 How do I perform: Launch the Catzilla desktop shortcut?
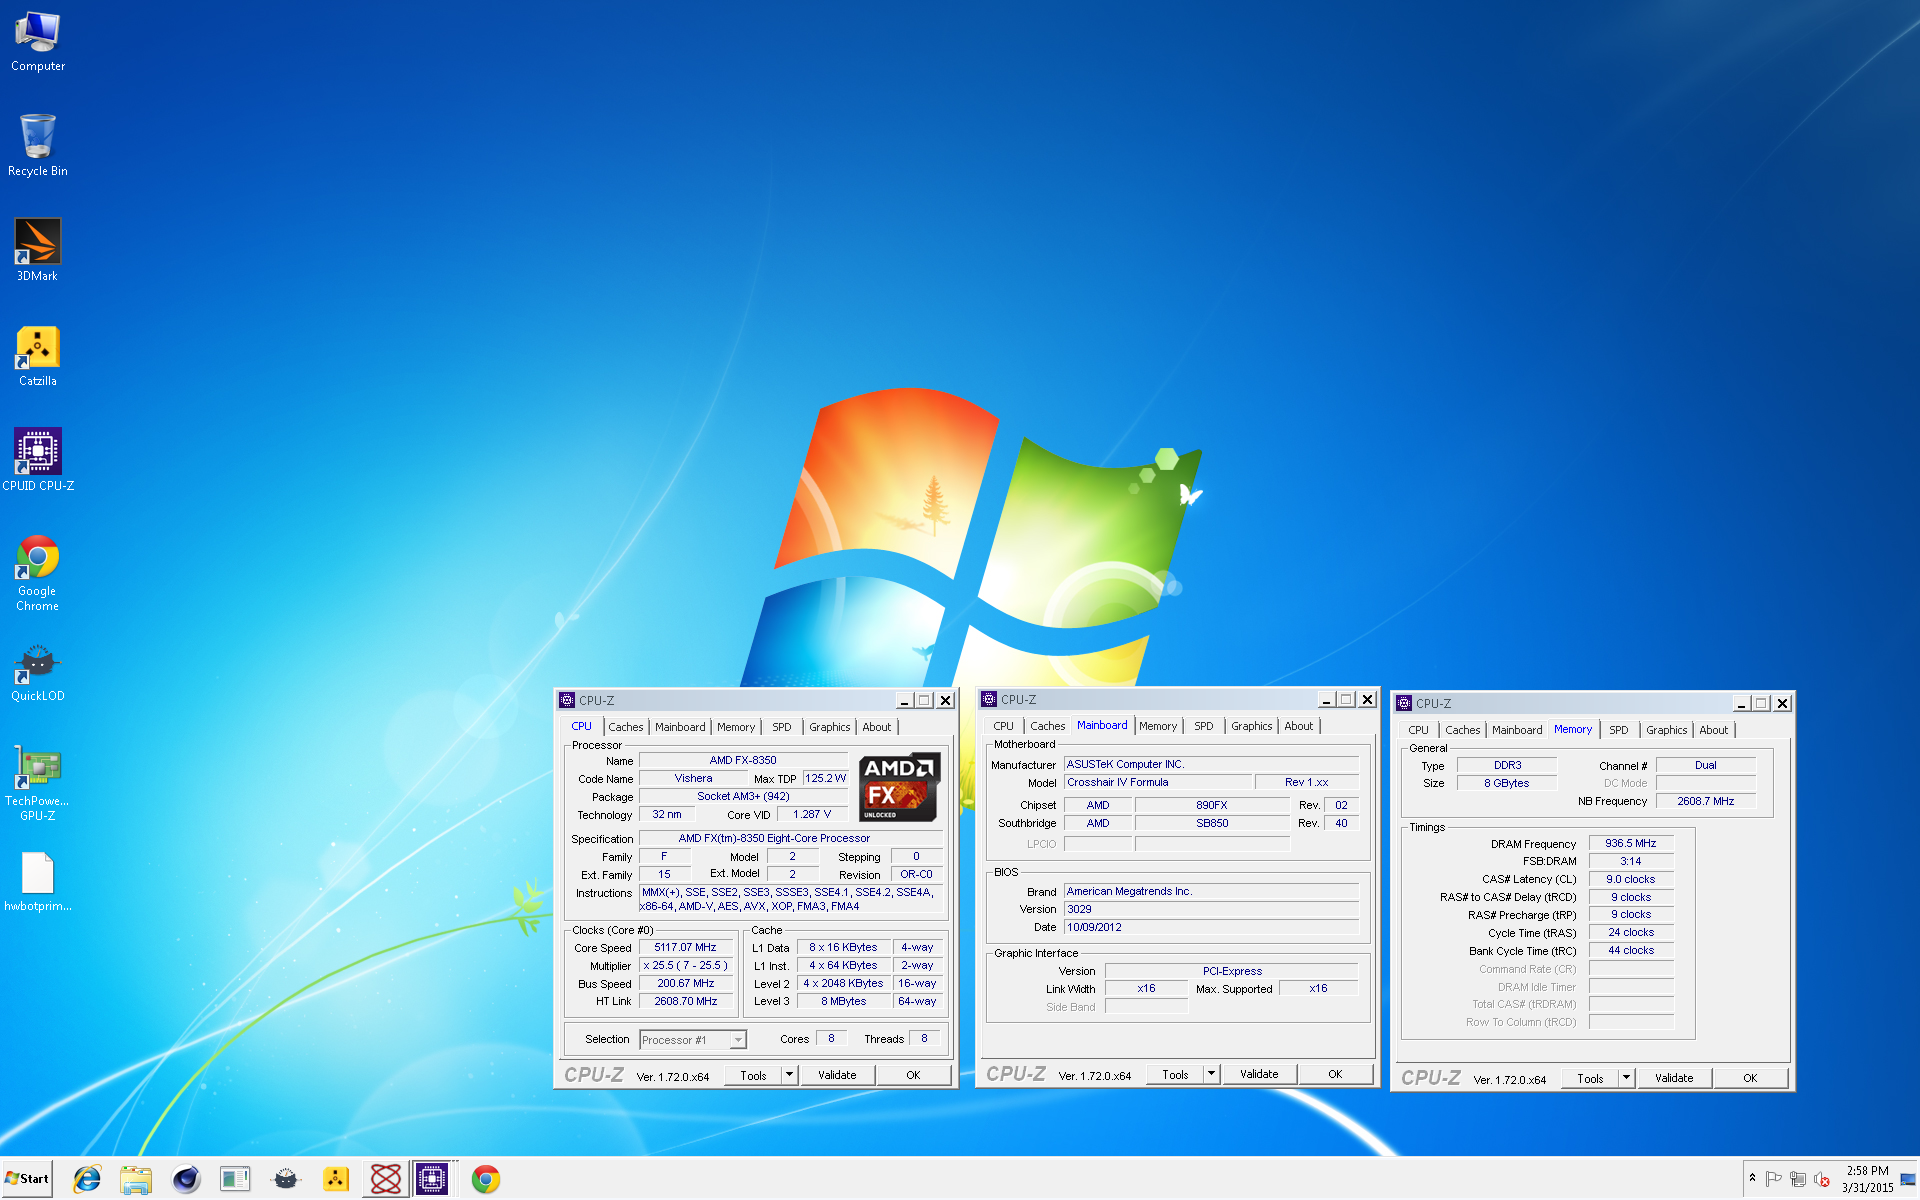pyautogui.click(x=38, y=356)
